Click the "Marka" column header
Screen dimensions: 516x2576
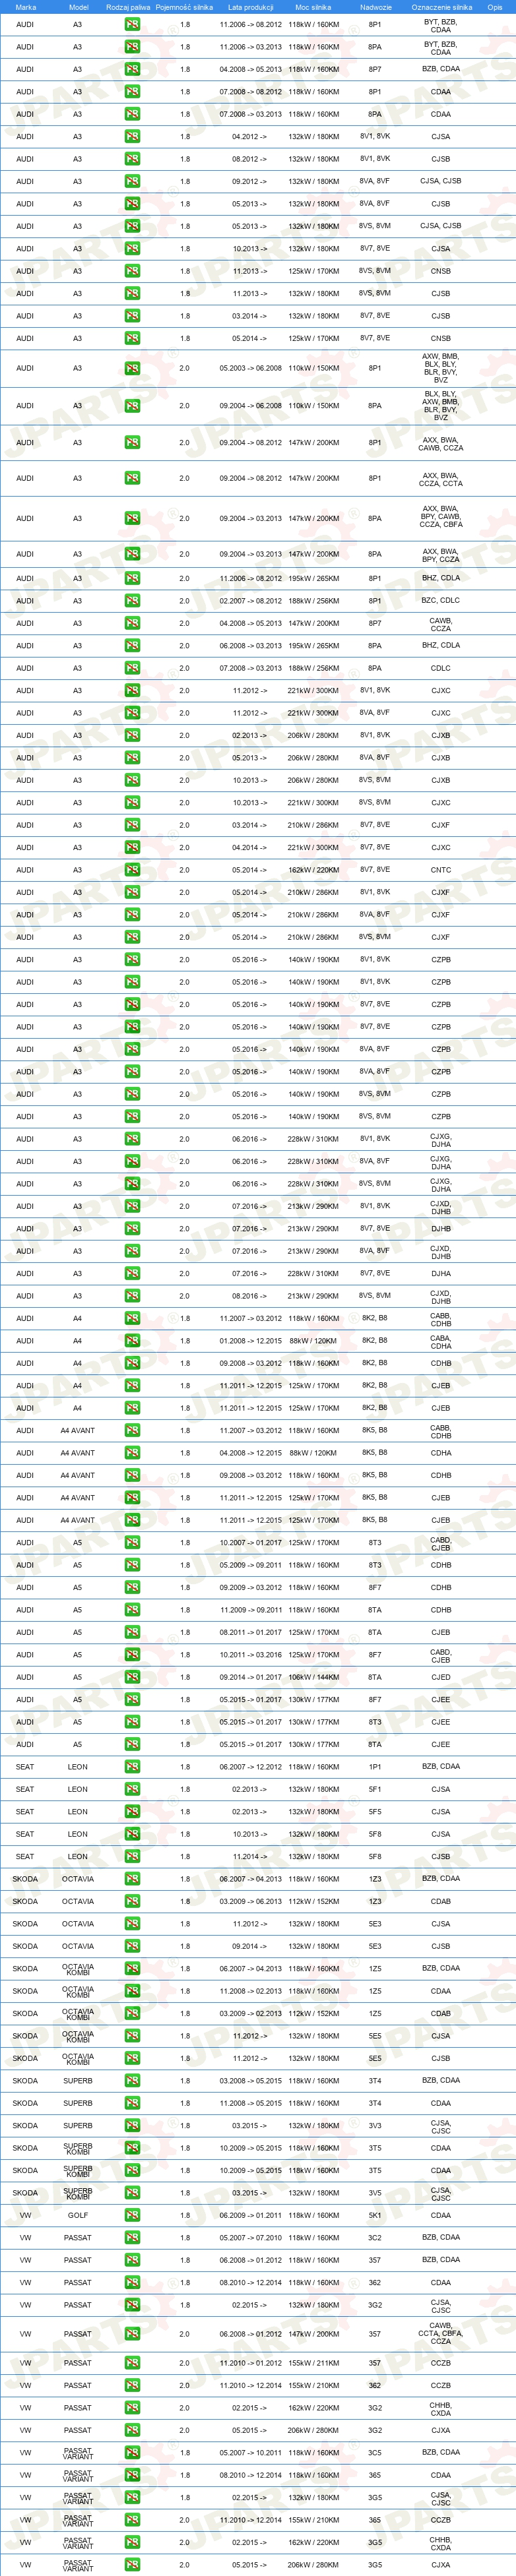pos(25,7)
